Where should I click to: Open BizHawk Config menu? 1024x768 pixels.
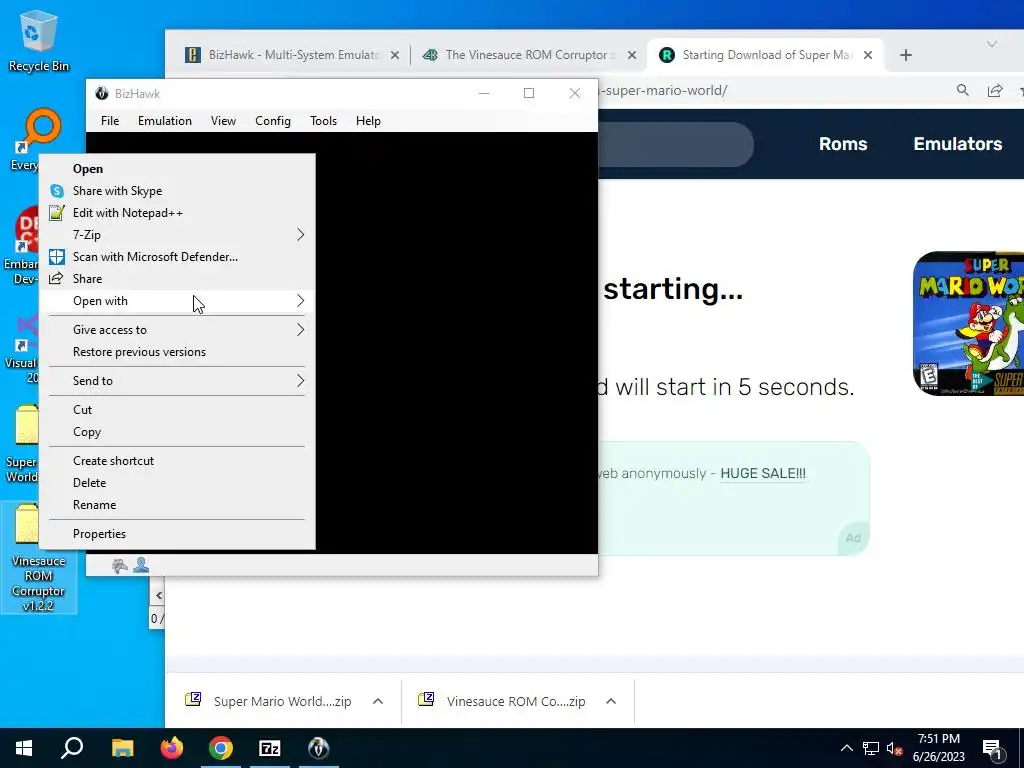(x=272, y=121)
